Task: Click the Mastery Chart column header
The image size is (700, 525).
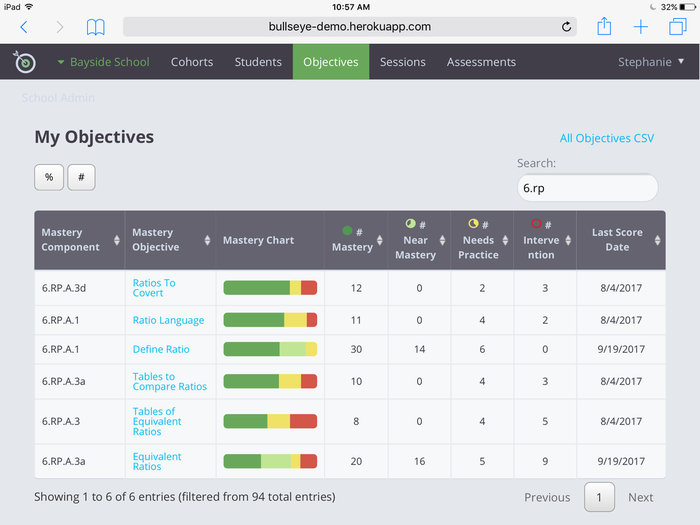Action: point(270,240)
